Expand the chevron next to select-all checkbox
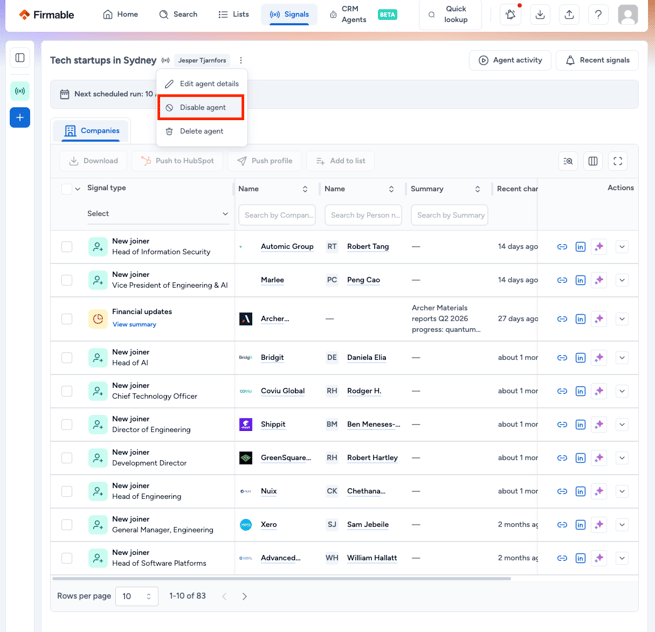 78,189
